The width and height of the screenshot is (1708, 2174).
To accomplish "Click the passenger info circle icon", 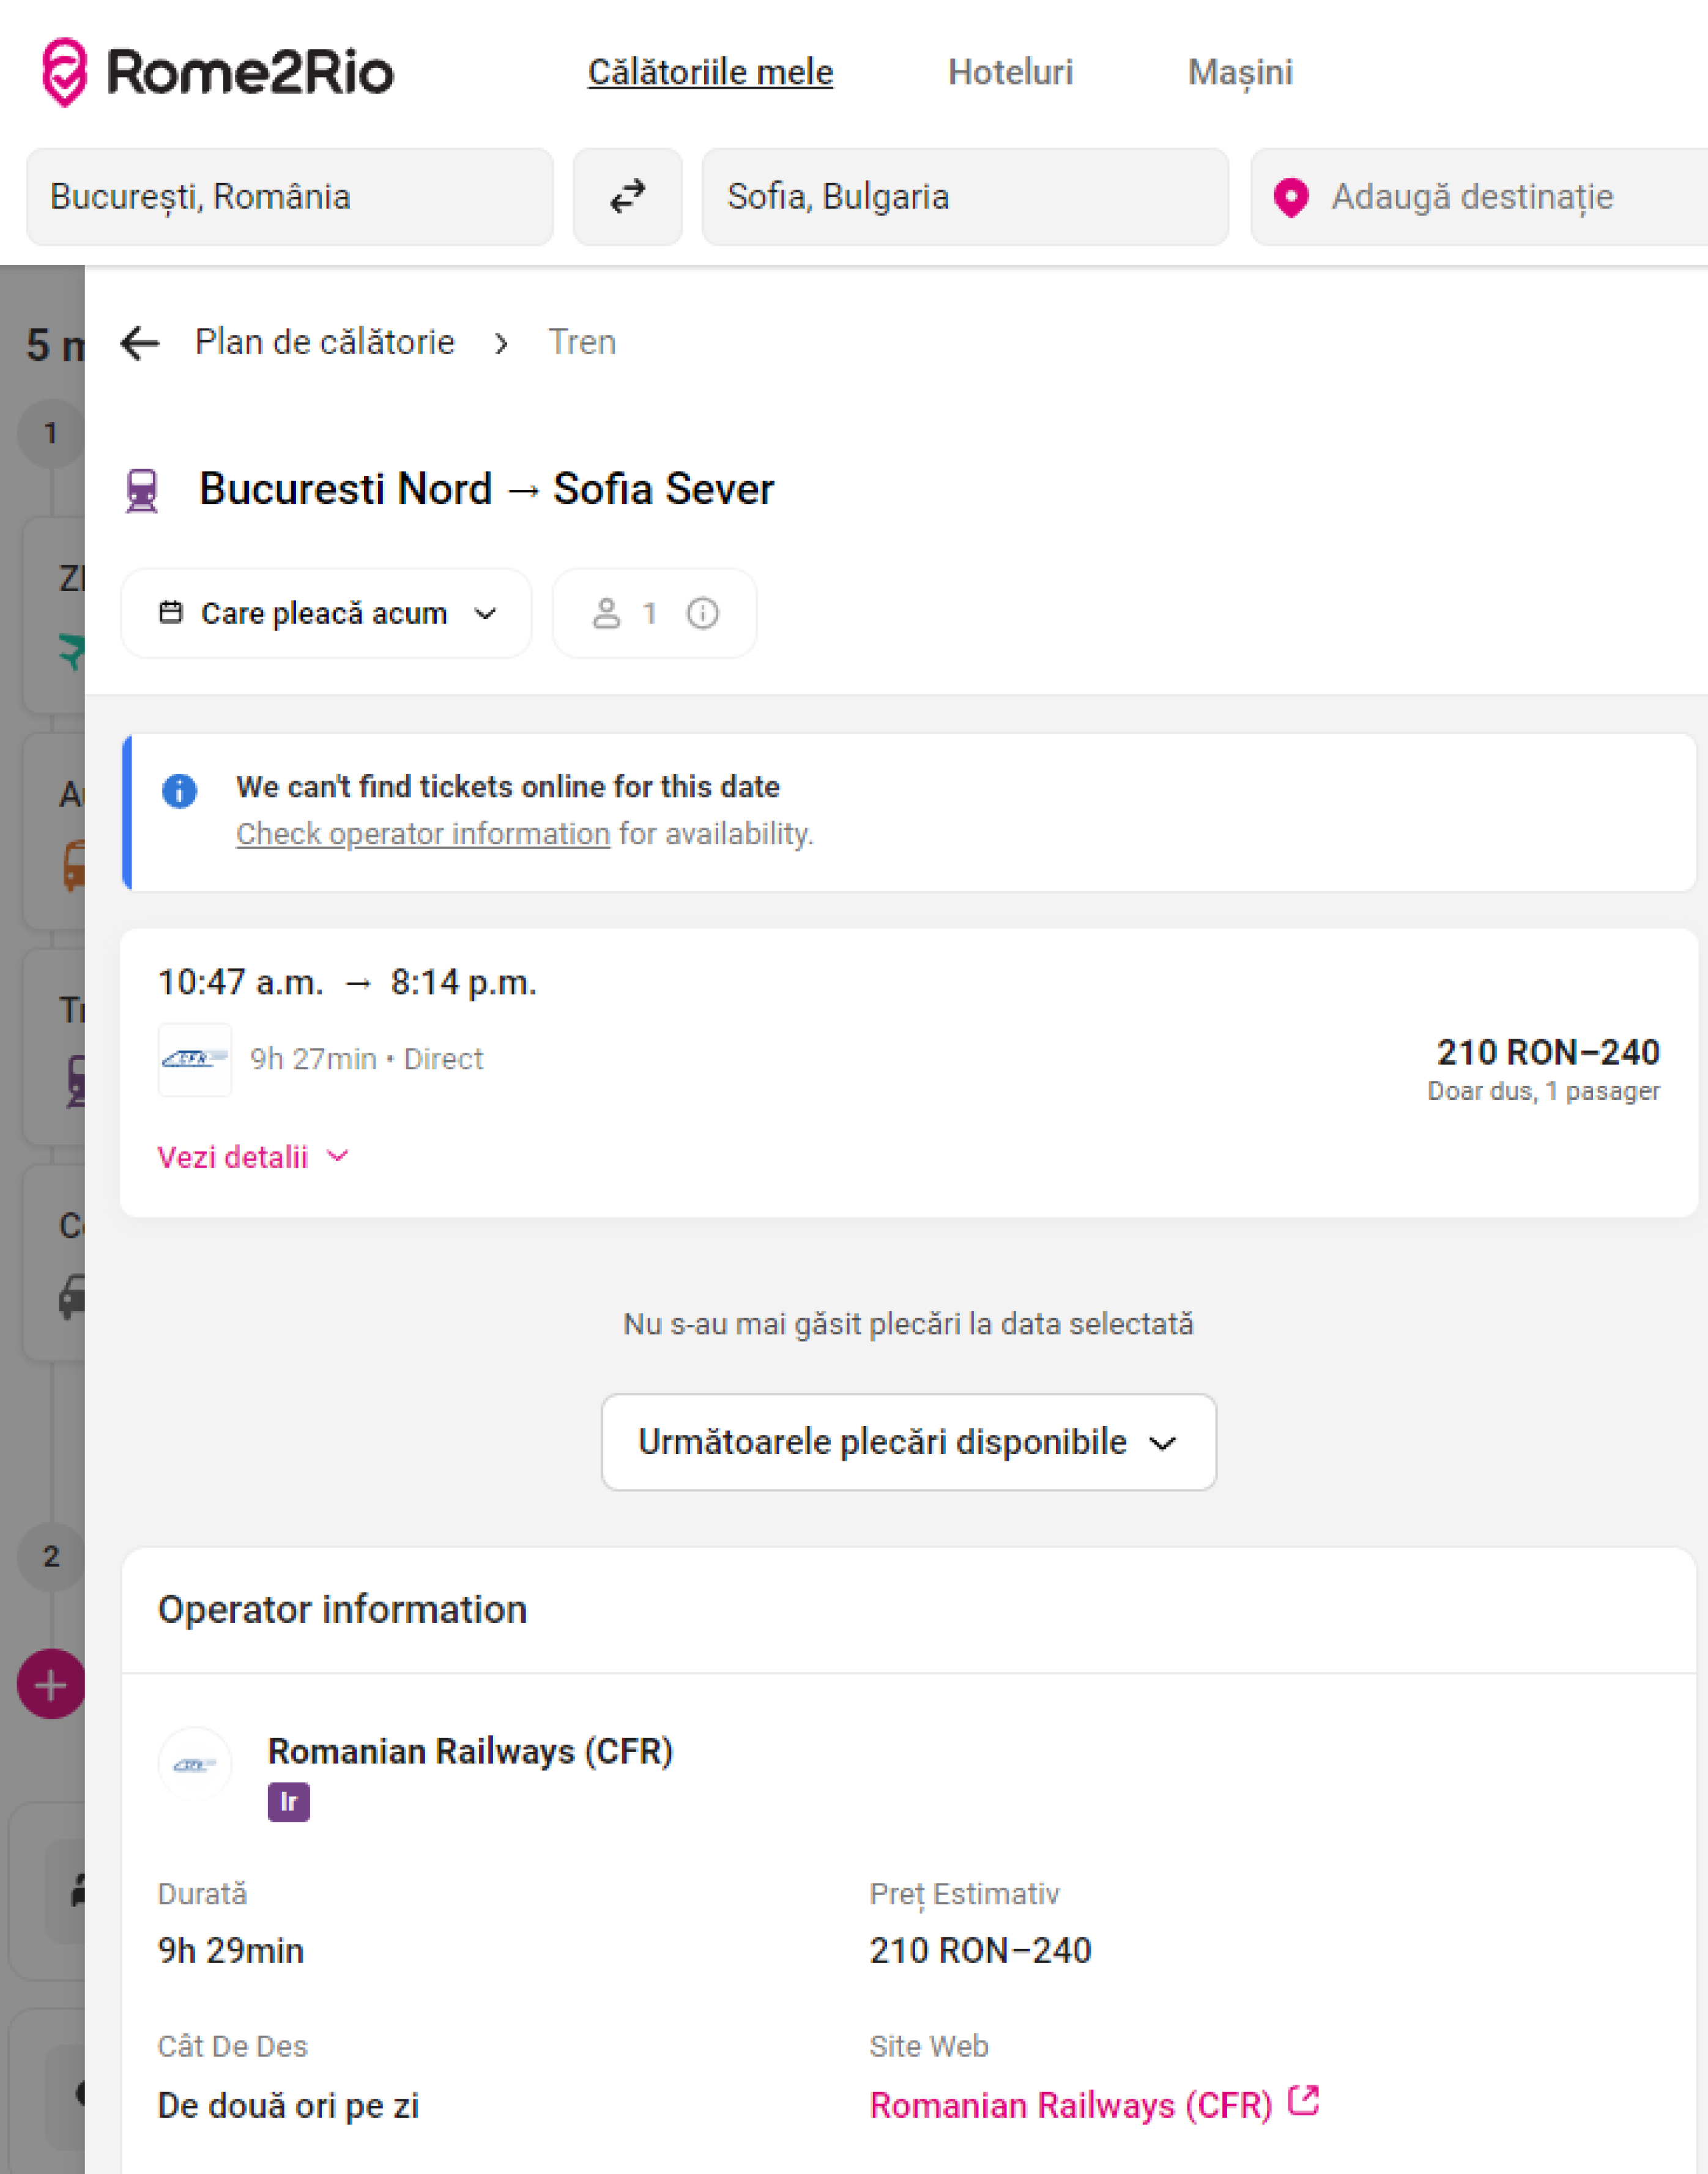I will [x=702, y=613].
